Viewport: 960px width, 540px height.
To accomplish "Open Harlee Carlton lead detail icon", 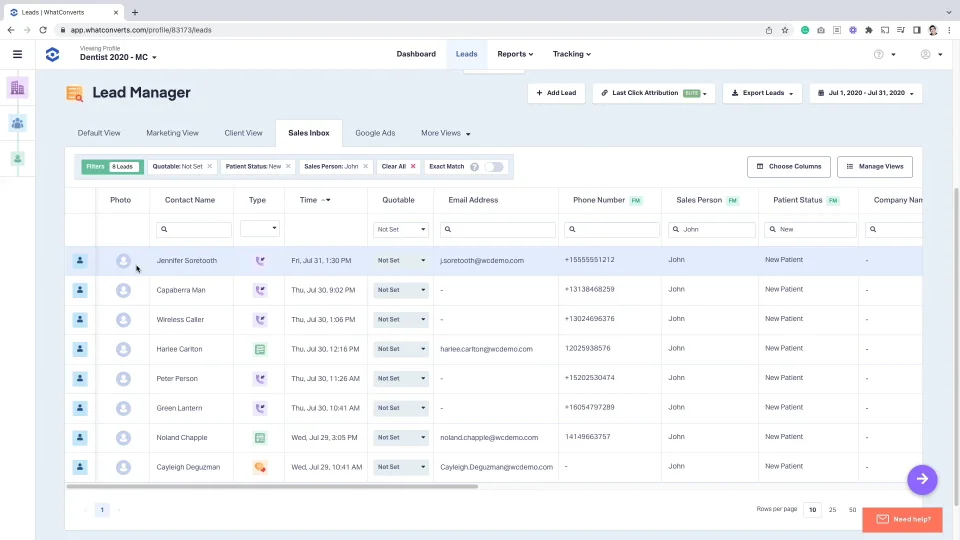I will pos(80,349).
